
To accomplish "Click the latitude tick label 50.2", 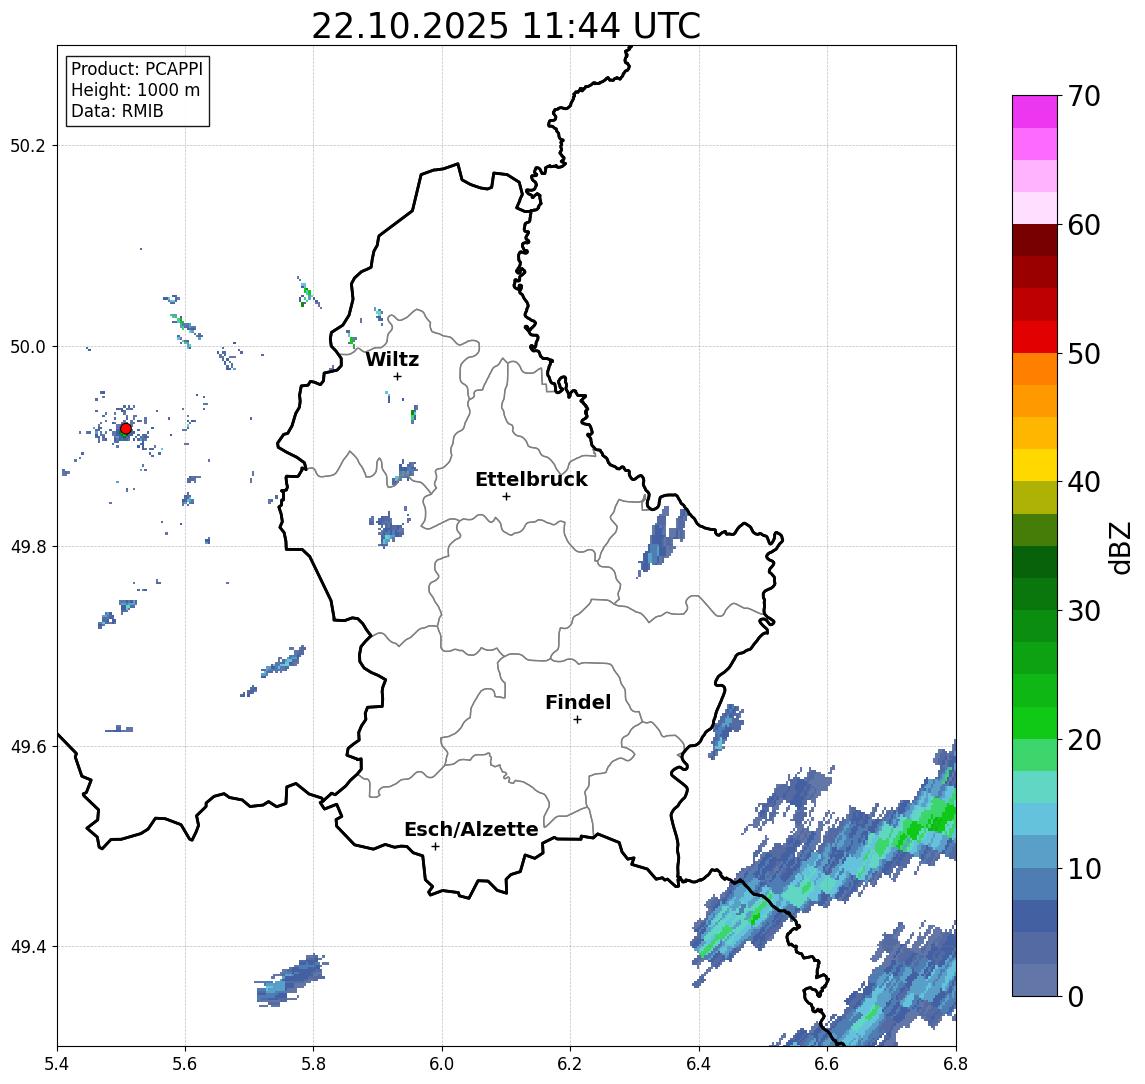I will (27, 145).
